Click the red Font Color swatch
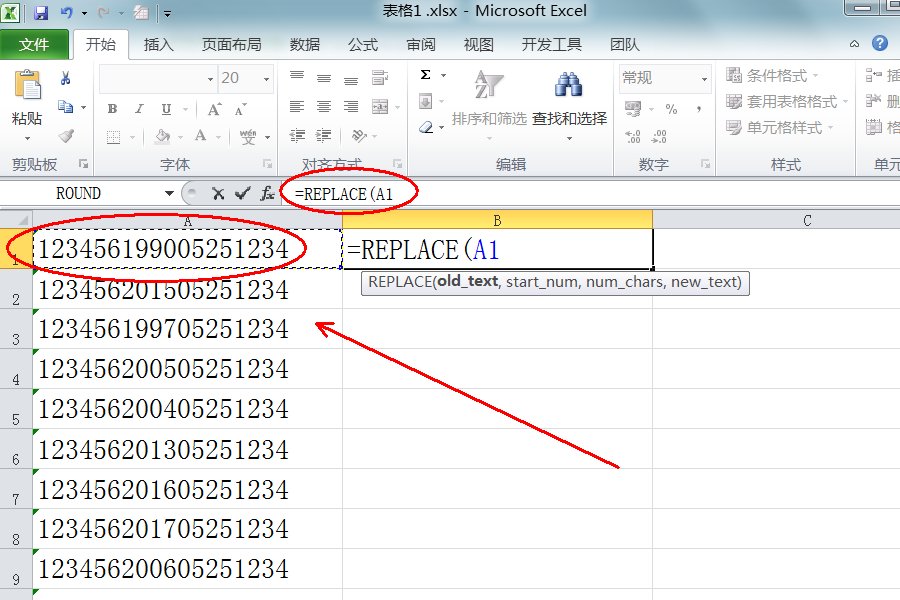 point(200,138)
